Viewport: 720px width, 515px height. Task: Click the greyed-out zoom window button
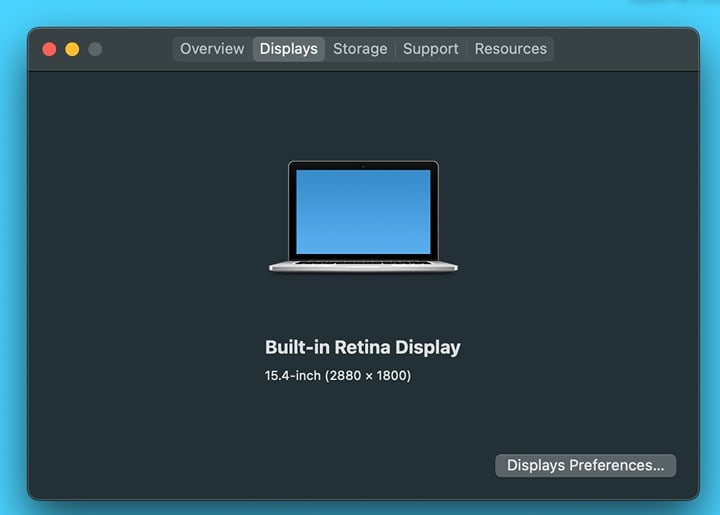click(95, 49)
